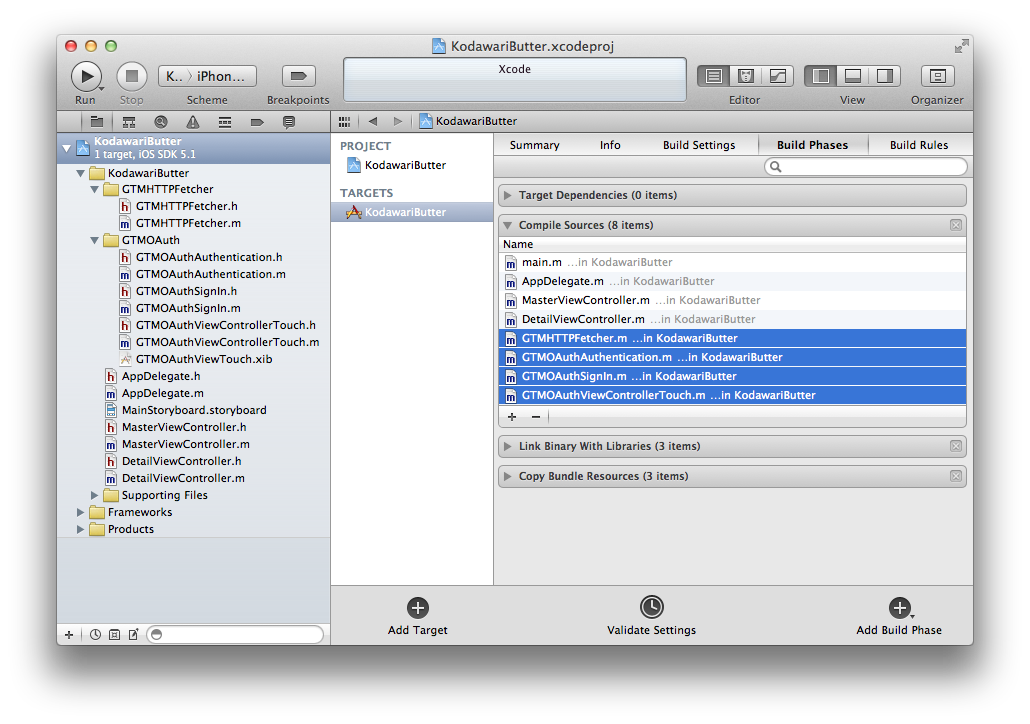Show the Project navigator
This screenshot has height=724, width=1030.
(x=97, y=122)
